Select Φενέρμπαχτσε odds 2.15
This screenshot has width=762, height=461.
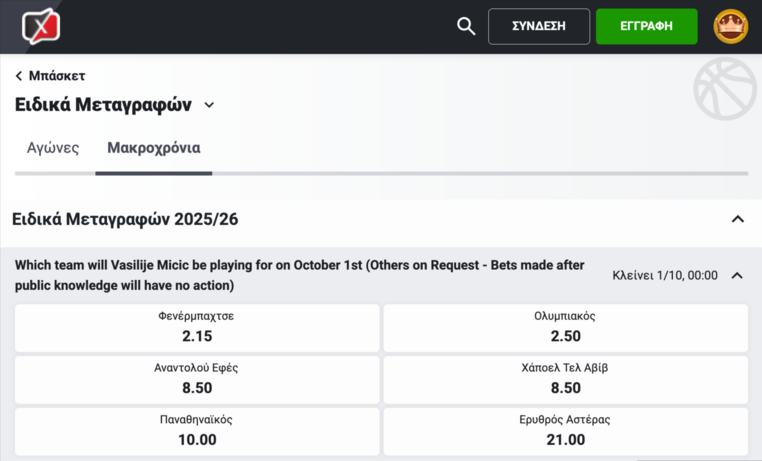coord(197,328)
